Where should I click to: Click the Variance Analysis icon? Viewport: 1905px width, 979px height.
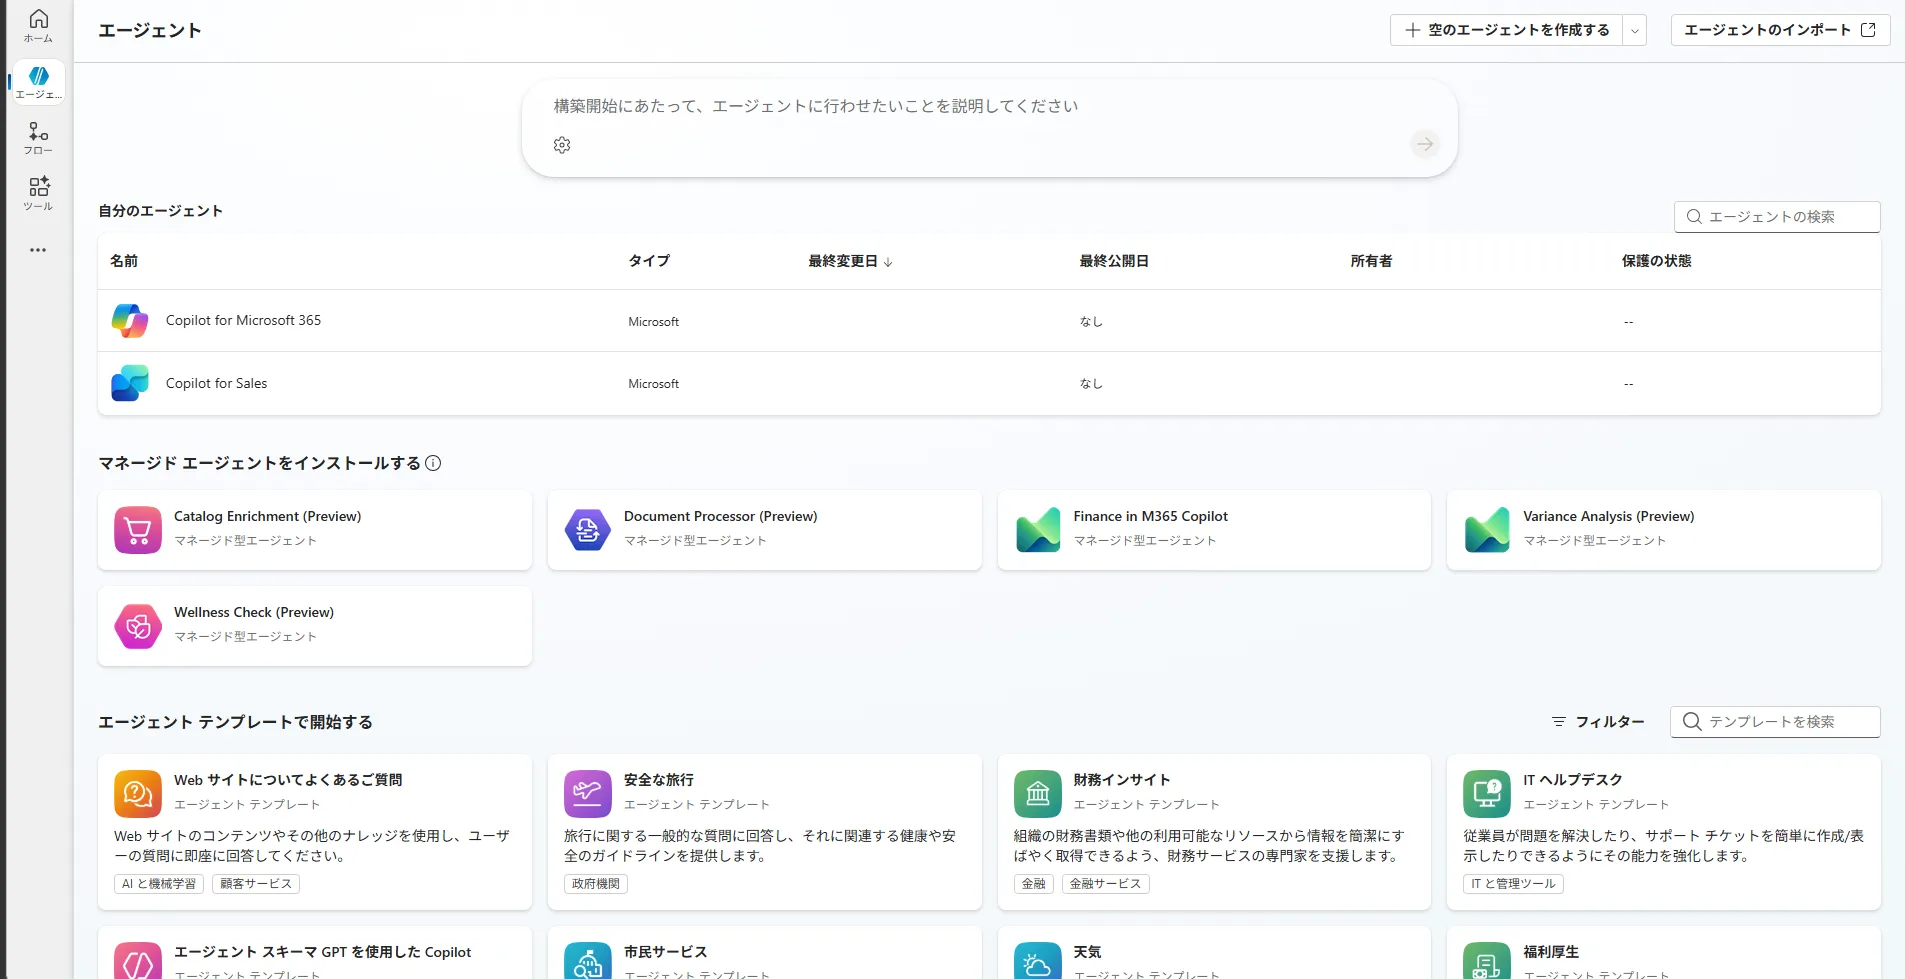click(1487, 530)
